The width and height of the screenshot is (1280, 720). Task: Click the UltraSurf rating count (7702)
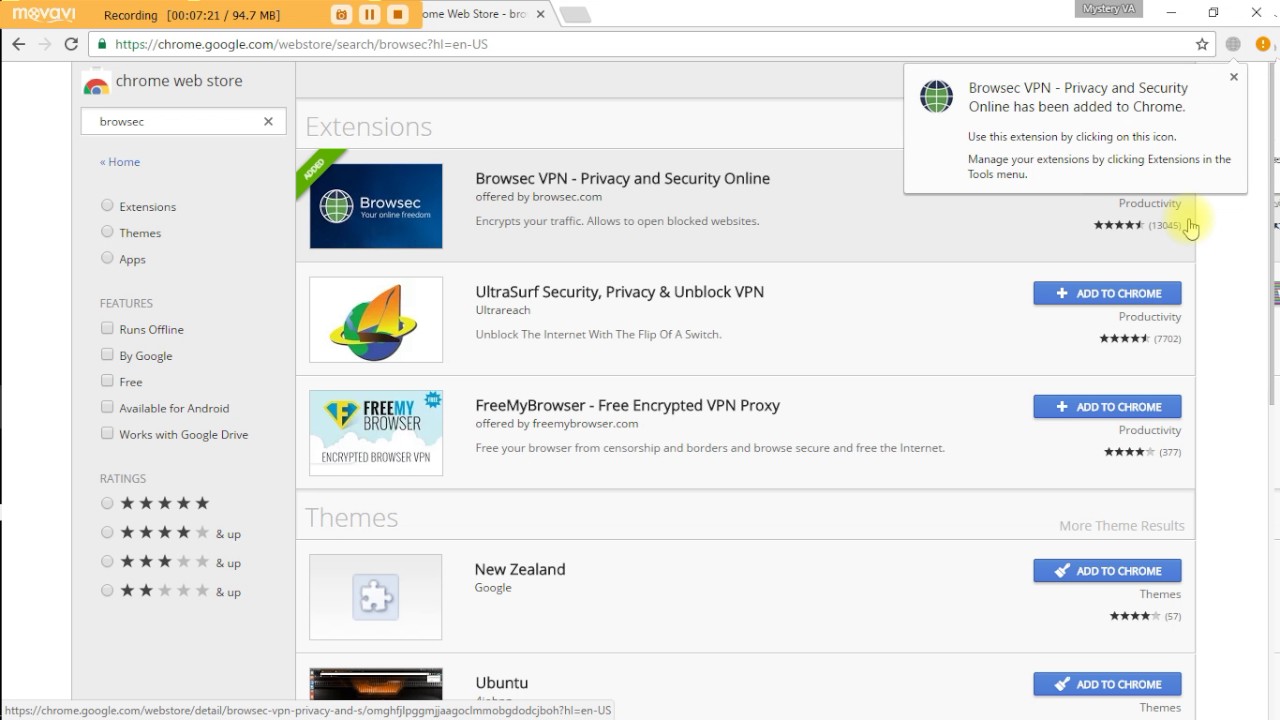(x=1167, y=339)
